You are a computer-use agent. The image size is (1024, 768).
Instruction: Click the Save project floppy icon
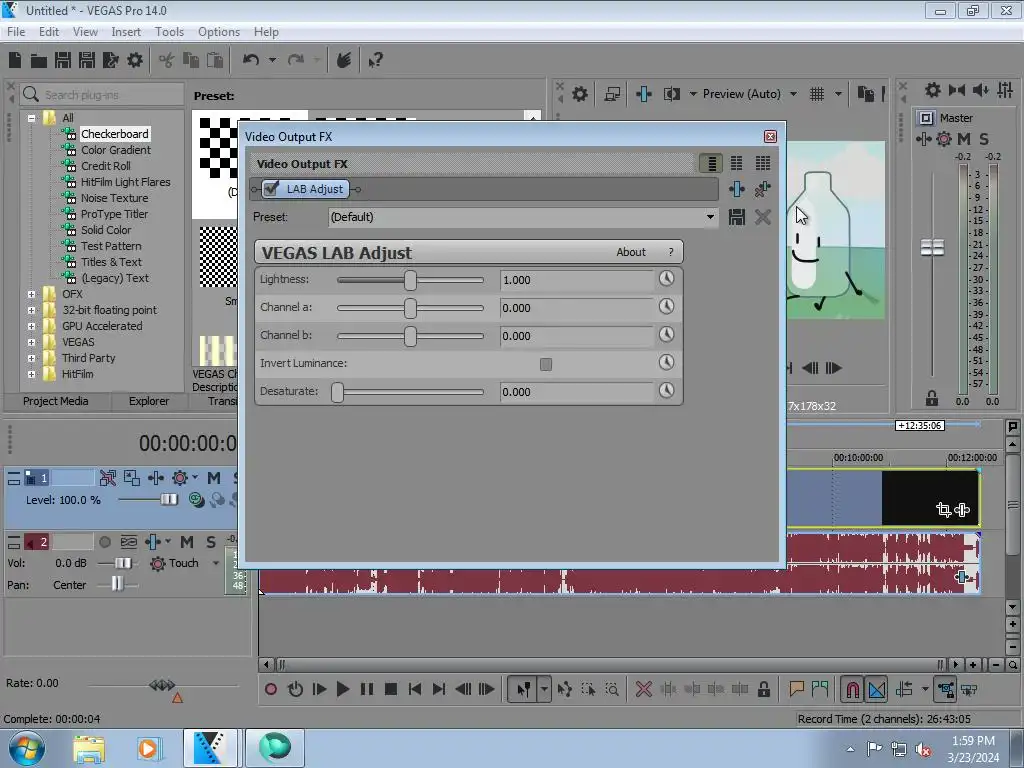pyautogui.click(x=63, y=60)
